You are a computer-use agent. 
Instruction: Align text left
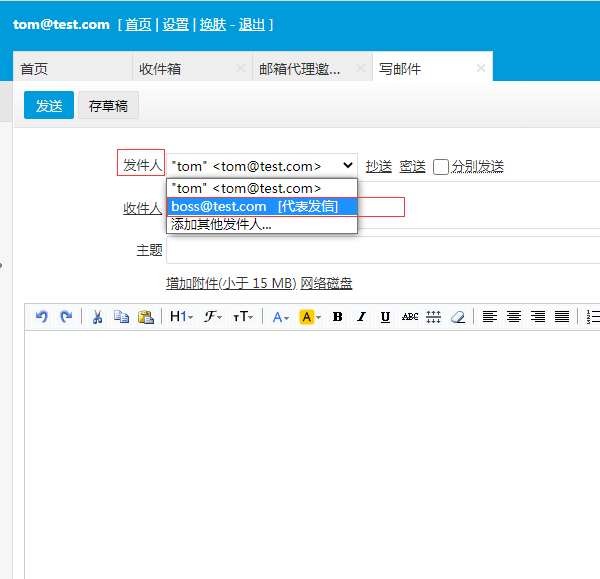489,317
